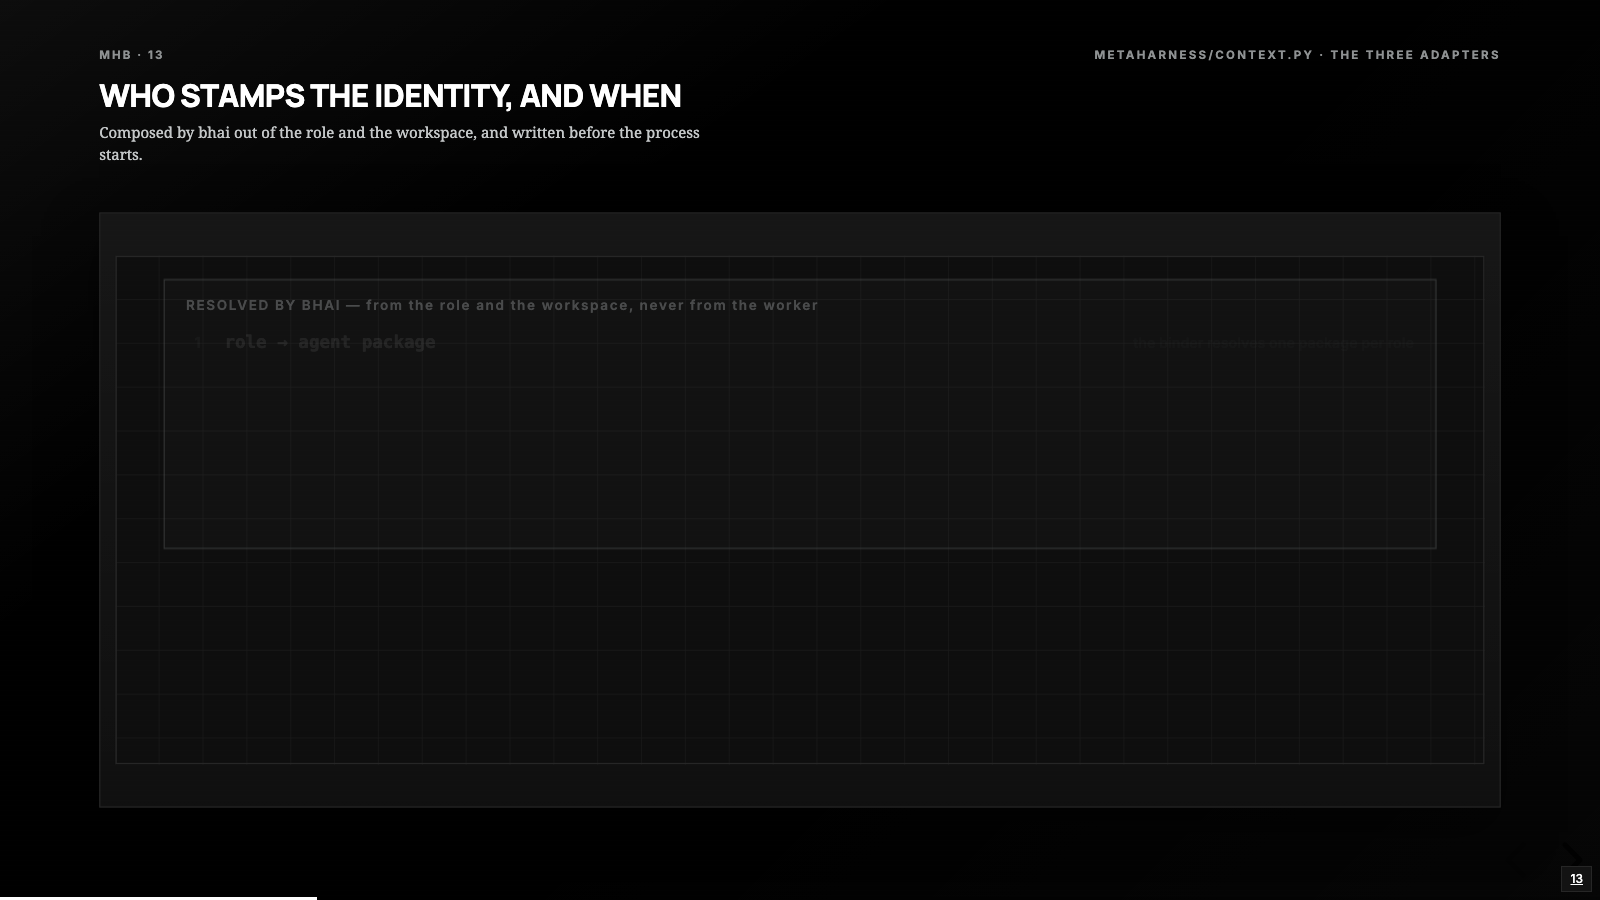The height and width of the screenshot is (900, 1600).
Task: Click subtitle beginning "Composed by bhai out of"
Action: coord(399,143)
